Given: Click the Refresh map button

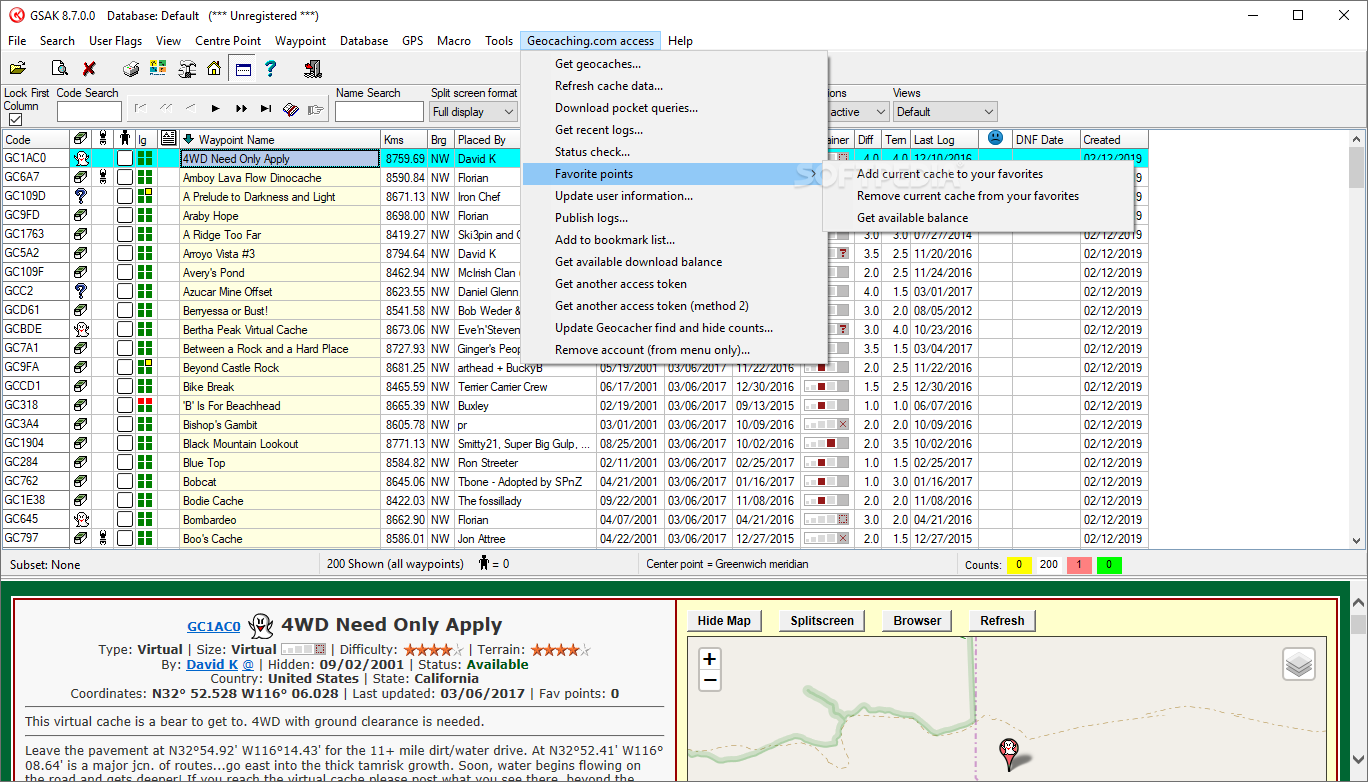Looking at the screenshot, I should pyautogui.click(x=1002, y=621).
